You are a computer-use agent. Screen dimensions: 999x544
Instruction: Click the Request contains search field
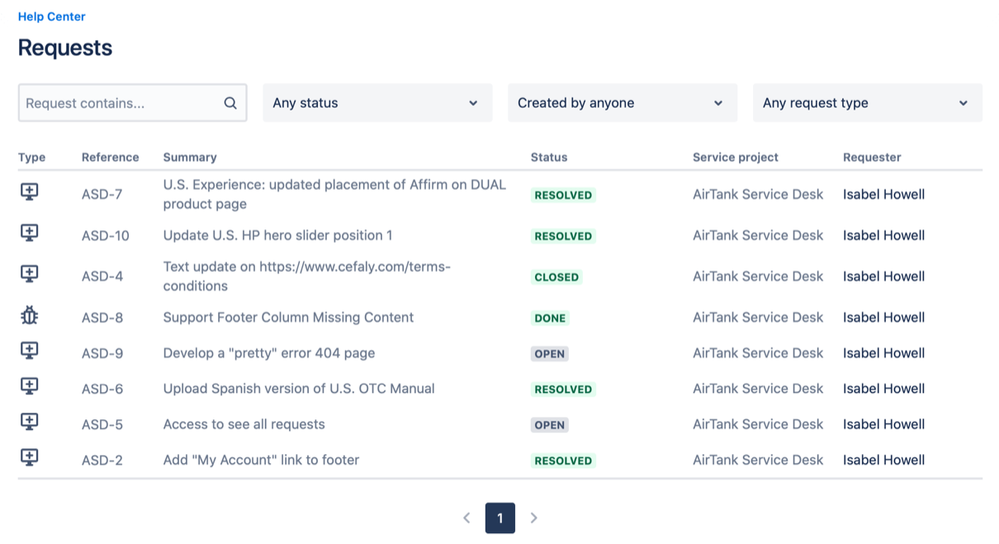pyautogui.click(x=133, y=103)
